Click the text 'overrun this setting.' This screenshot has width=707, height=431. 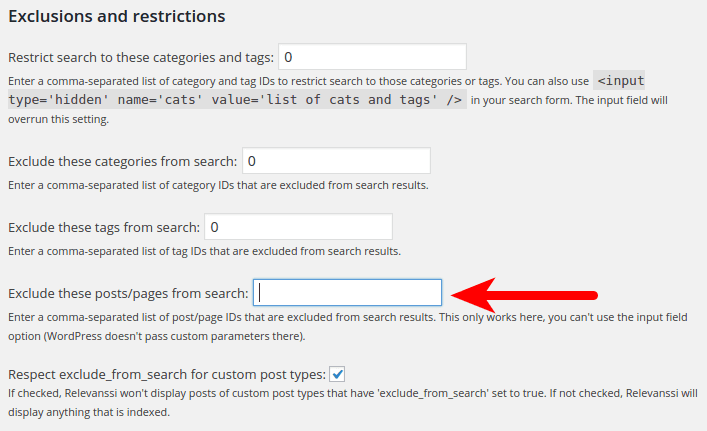pos(59,119)
